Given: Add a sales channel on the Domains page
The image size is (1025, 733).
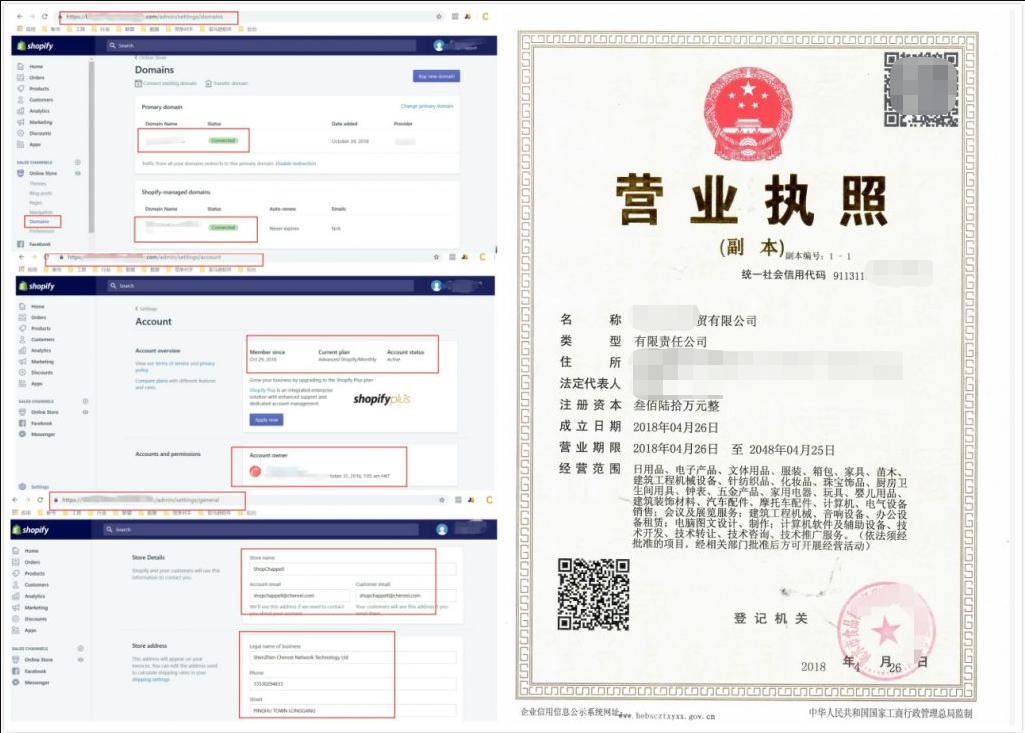Looking at the screenshot, I should tap(78, 162).
